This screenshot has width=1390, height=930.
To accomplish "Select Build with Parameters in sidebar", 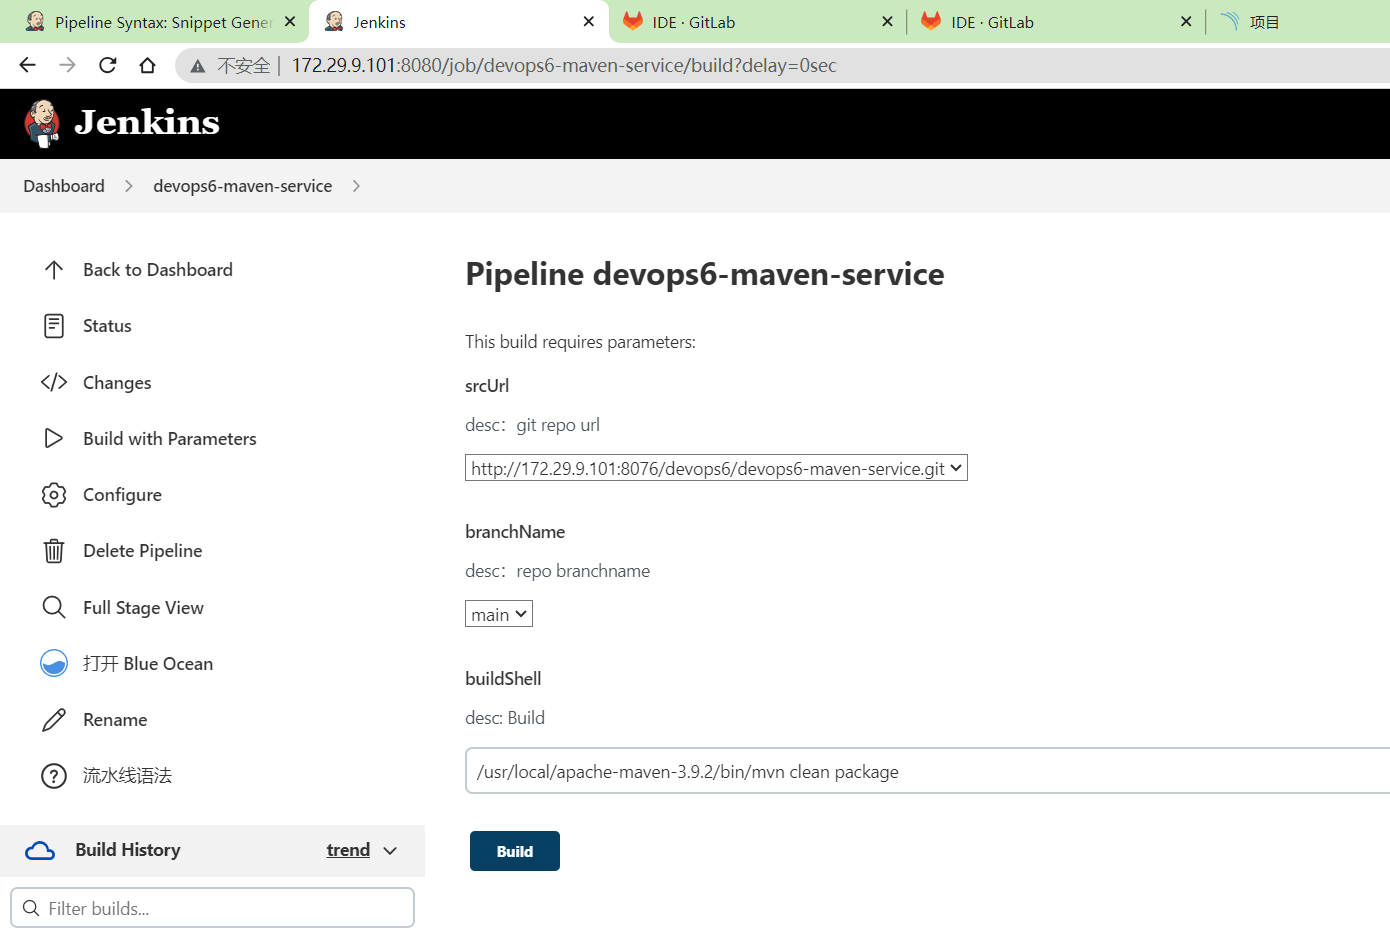I will pos(170,439).
